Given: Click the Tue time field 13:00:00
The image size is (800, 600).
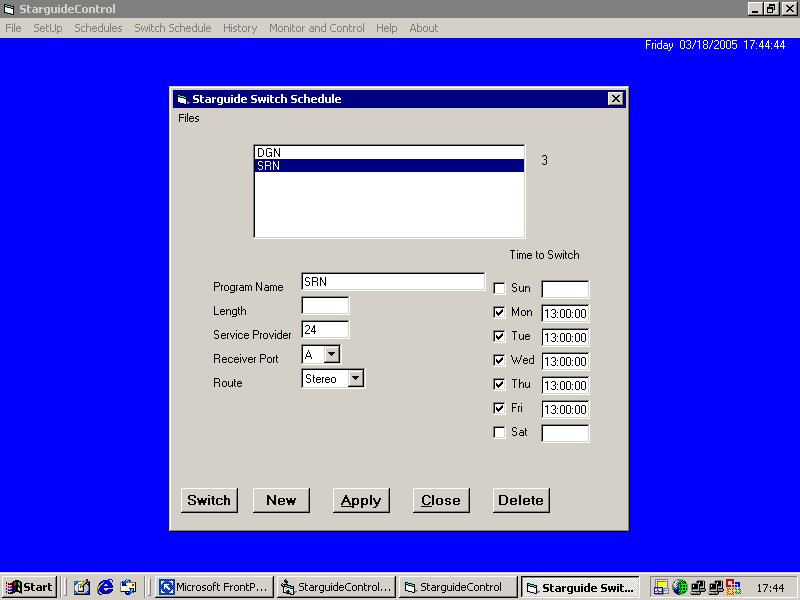Looking at the screenshot, I should [x=565, y=337].
